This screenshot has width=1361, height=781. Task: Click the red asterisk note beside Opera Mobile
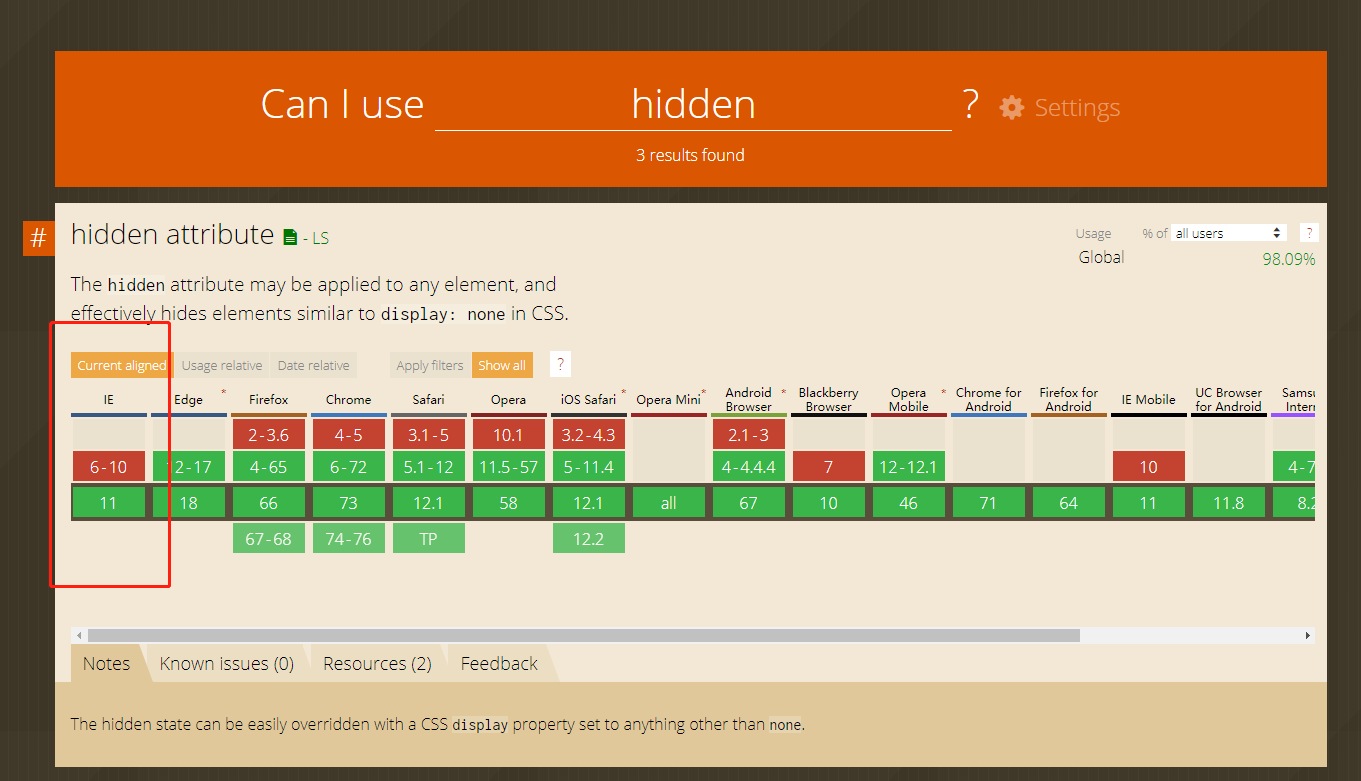tap(943, 392)
